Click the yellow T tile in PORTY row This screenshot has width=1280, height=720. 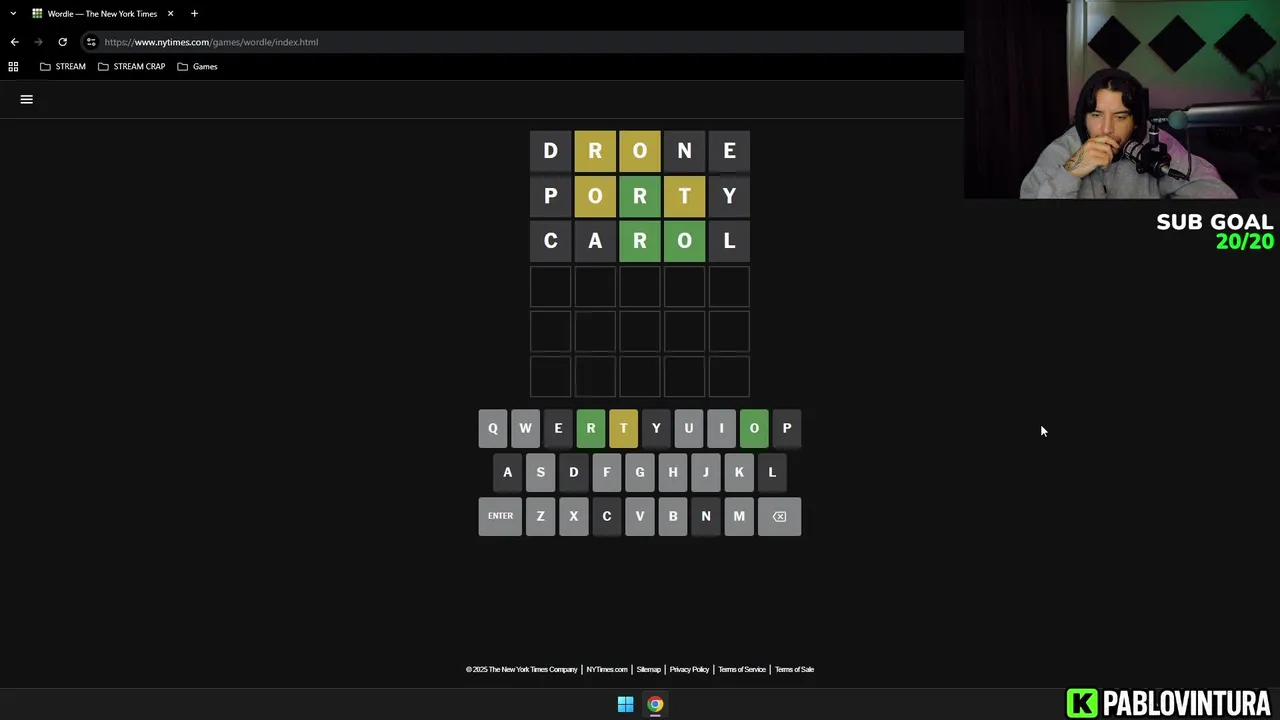coord(684,196)
